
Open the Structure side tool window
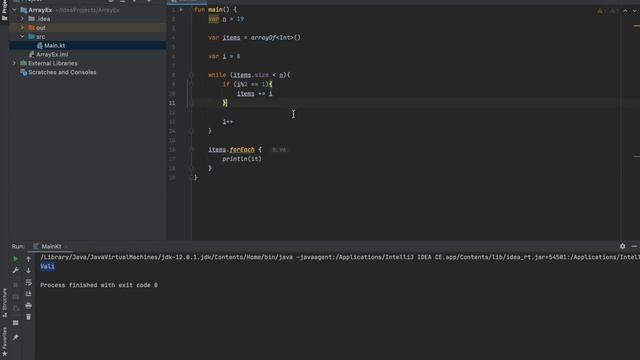click(4, 303)
